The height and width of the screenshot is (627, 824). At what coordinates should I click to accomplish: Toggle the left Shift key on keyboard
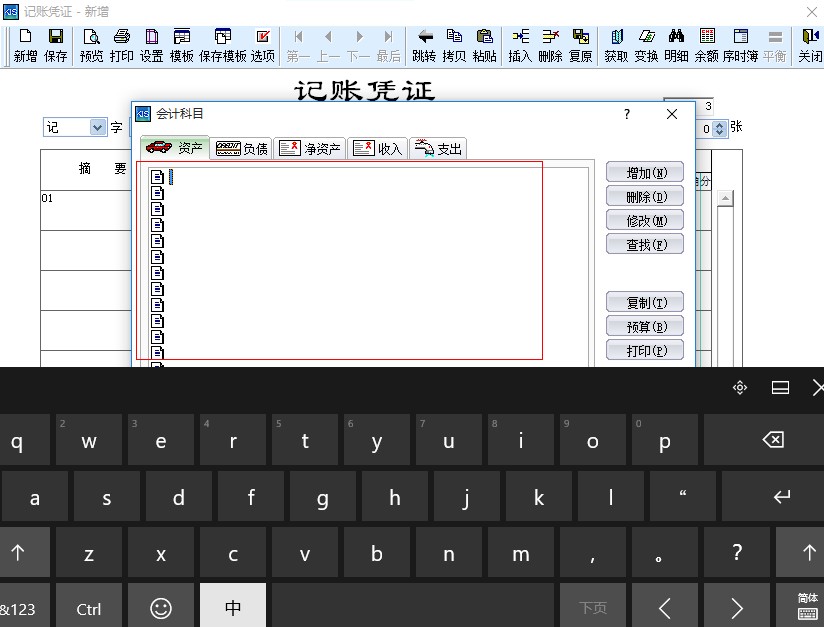click(17, 553)
